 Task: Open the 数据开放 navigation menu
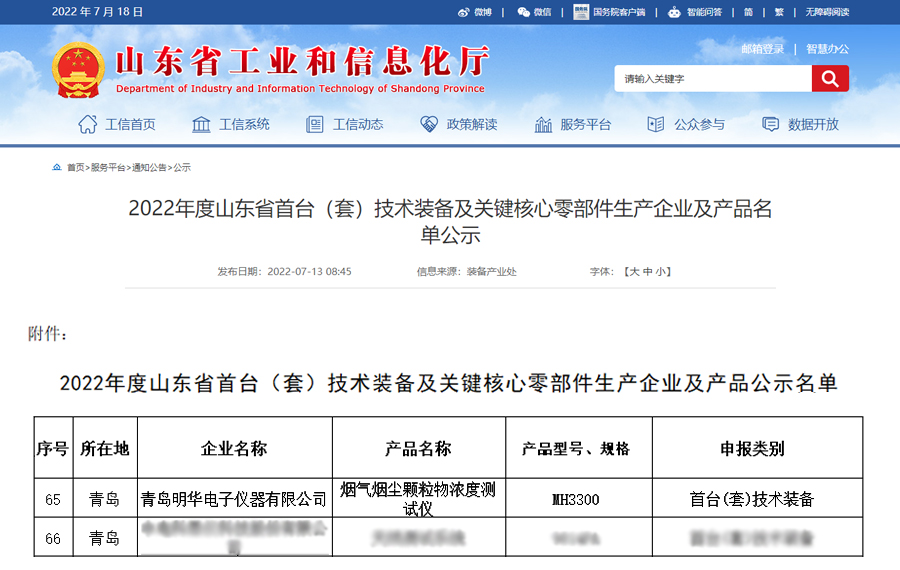click(801, 124)
